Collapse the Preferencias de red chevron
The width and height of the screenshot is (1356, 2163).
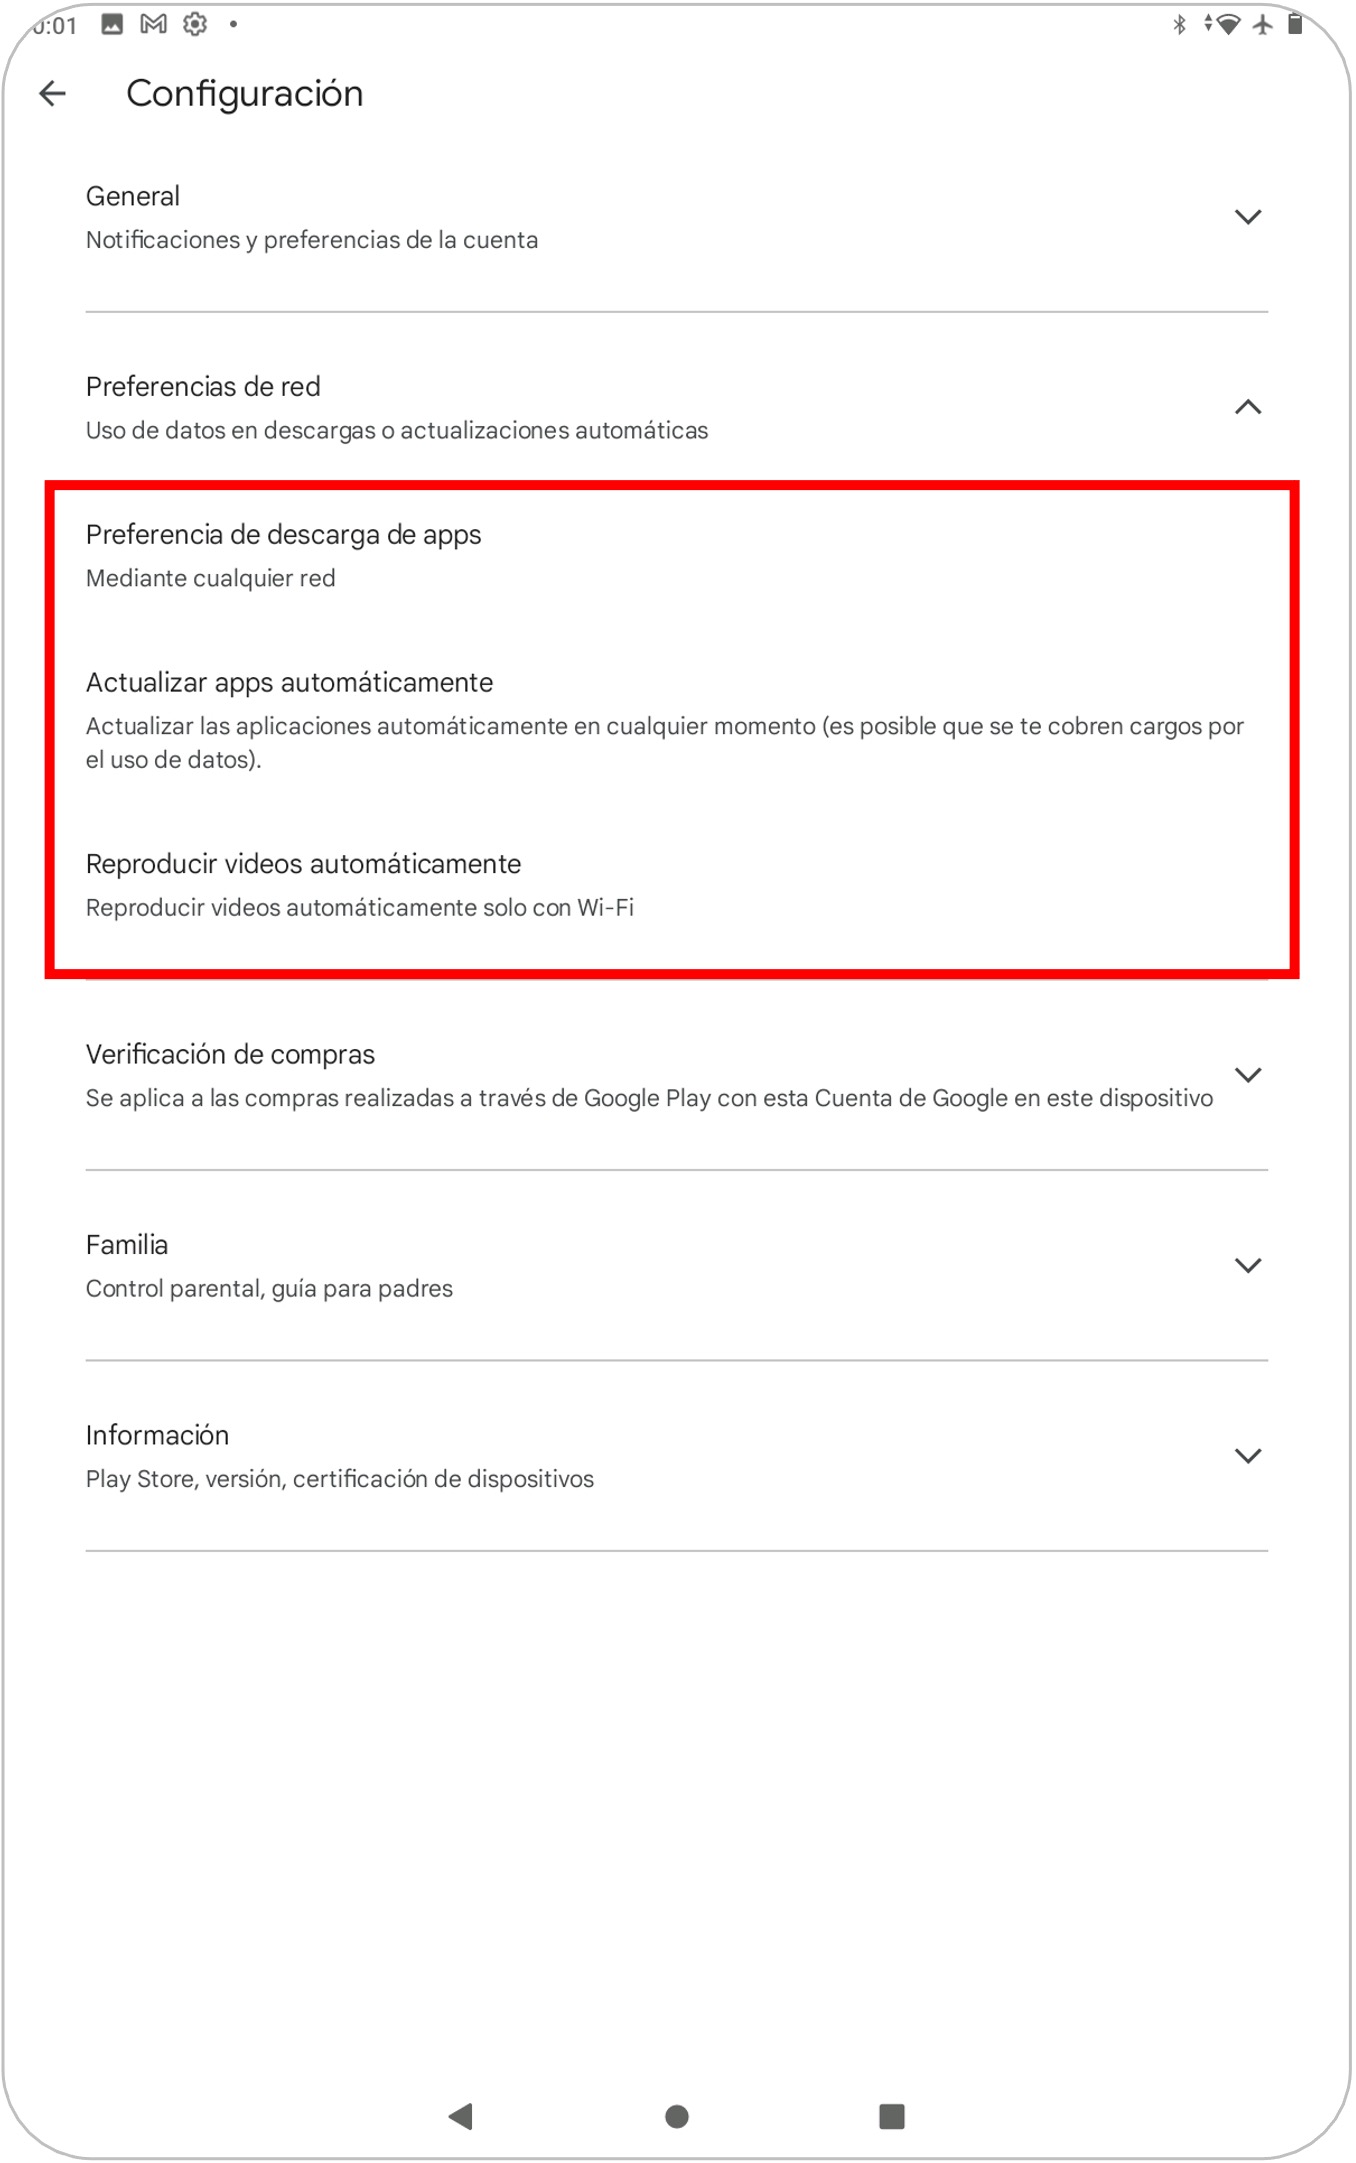(1247, 407)
